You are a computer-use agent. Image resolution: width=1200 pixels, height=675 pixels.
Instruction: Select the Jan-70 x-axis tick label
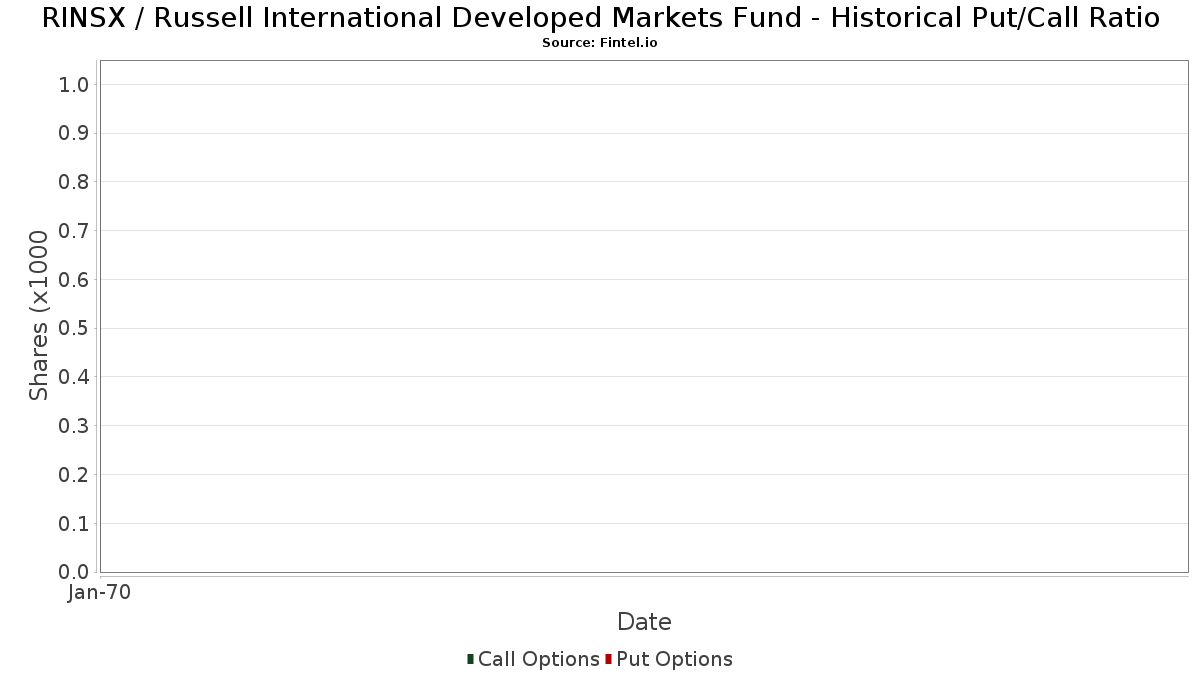(99, 592)
